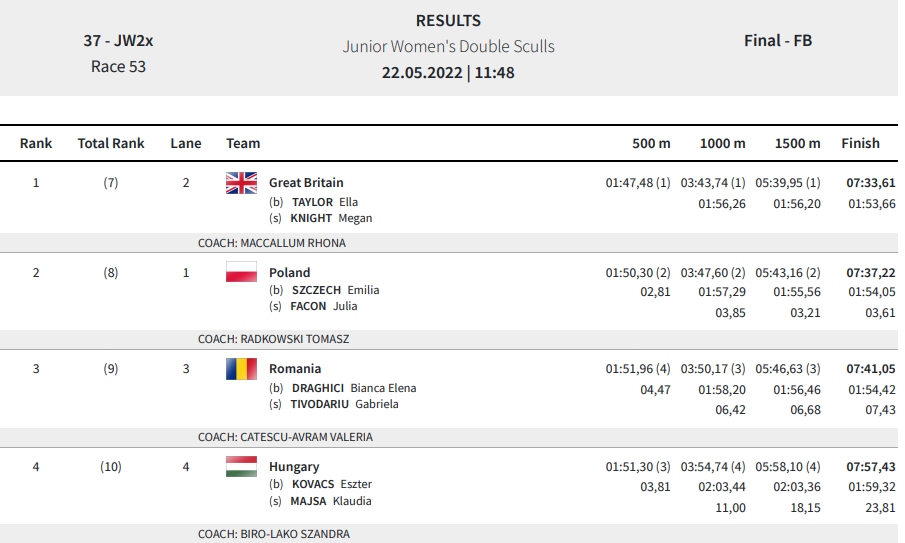Click the Romania flag icon

point(241,369)
